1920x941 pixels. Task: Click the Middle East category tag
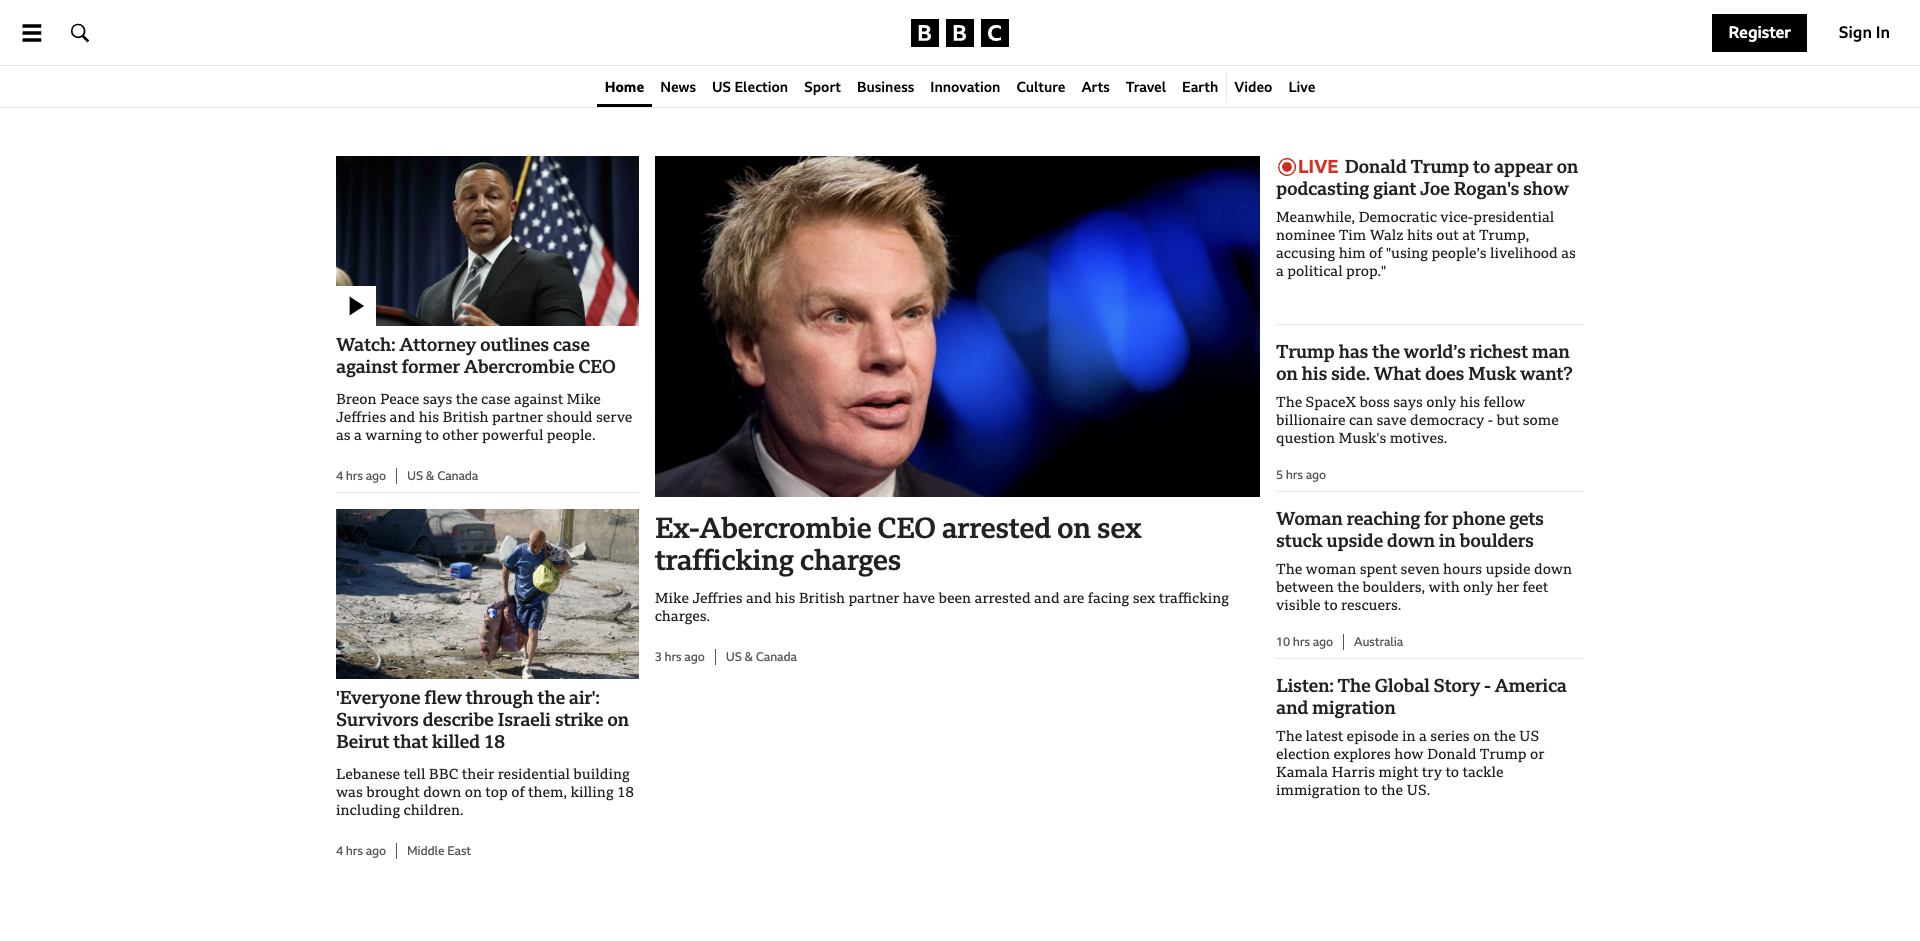click(439, 851)
